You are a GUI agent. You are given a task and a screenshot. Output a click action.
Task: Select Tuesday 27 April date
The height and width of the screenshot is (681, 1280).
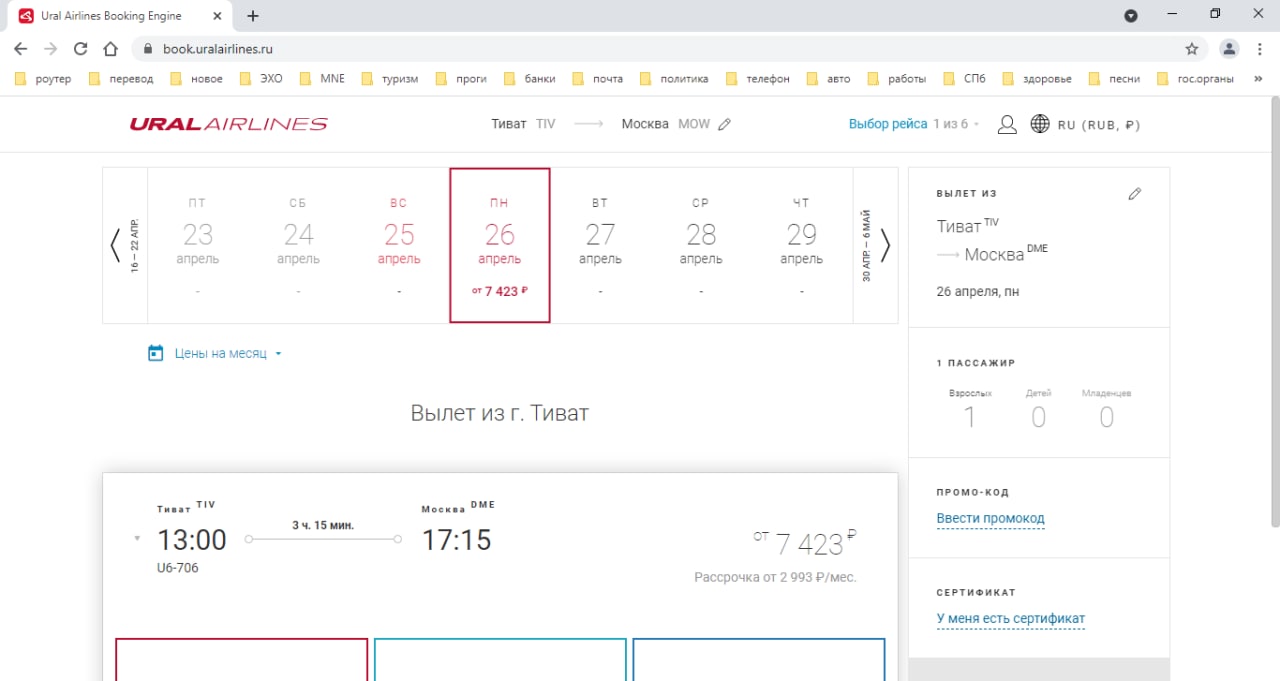(x=600, y=246)
